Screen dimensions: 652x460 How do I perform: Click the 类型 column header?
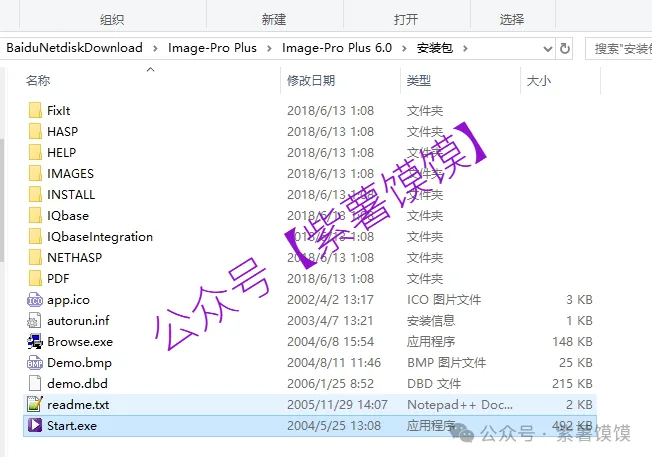[419, 80]
